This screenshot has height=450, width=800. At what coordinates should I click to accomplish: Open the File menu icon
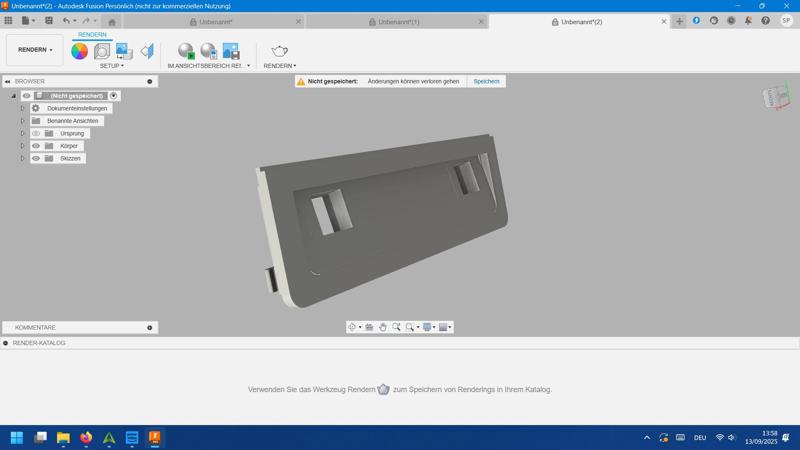pos(26,21)
